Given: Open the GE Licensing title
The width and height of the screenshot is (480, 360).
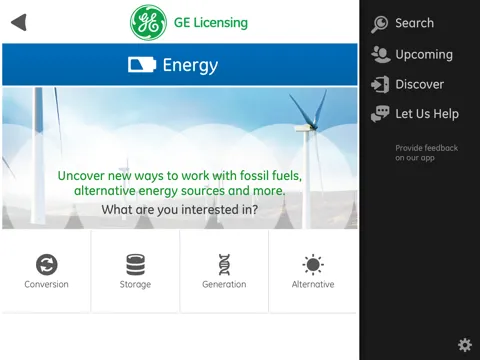Looking at the screenshot, I should tap(211, 23).
